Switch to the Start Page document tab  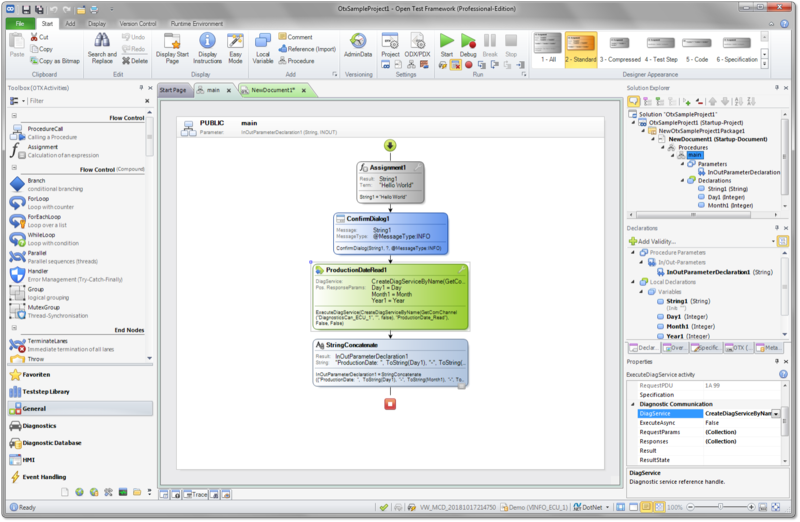[x=172, y=90]
